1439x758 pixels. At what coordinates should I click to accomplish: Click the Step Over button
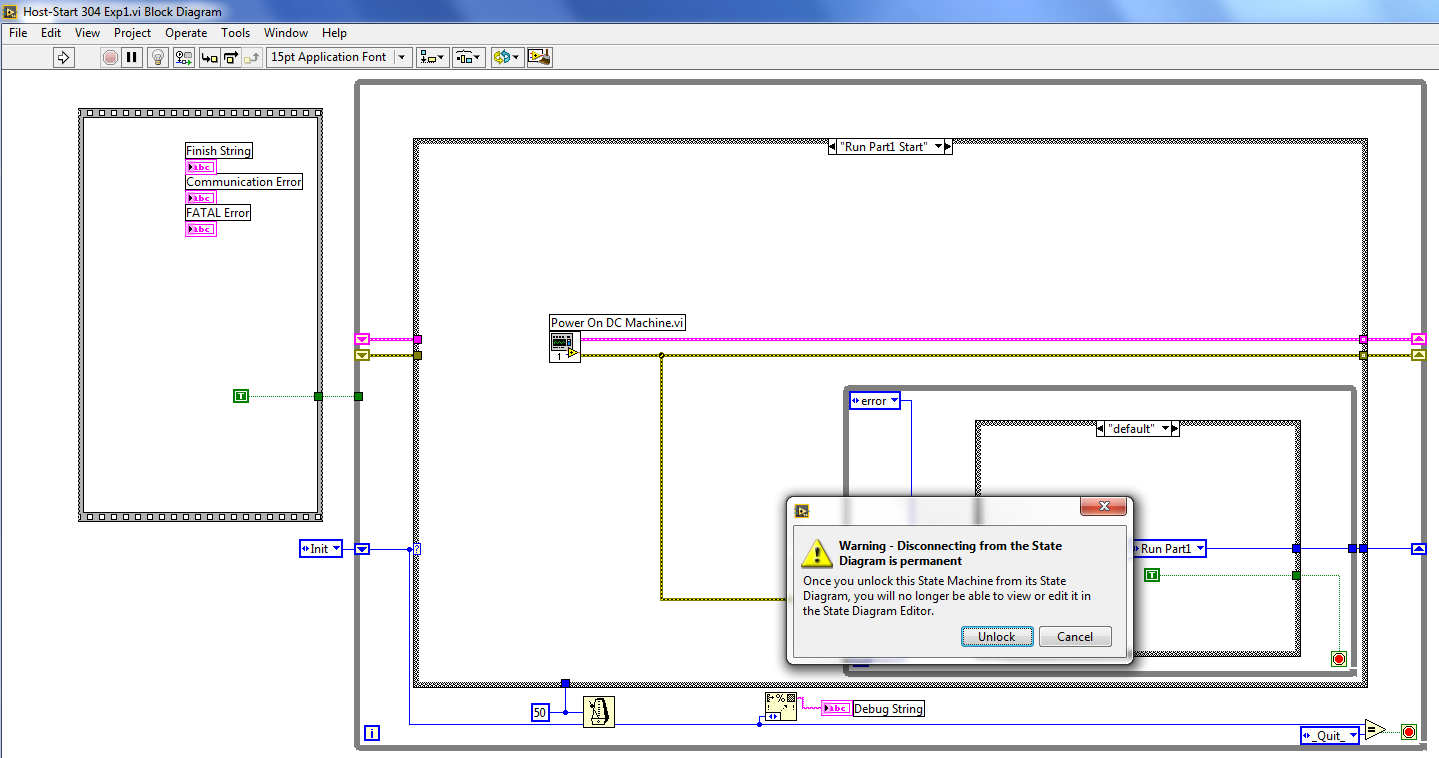point(231,57)
